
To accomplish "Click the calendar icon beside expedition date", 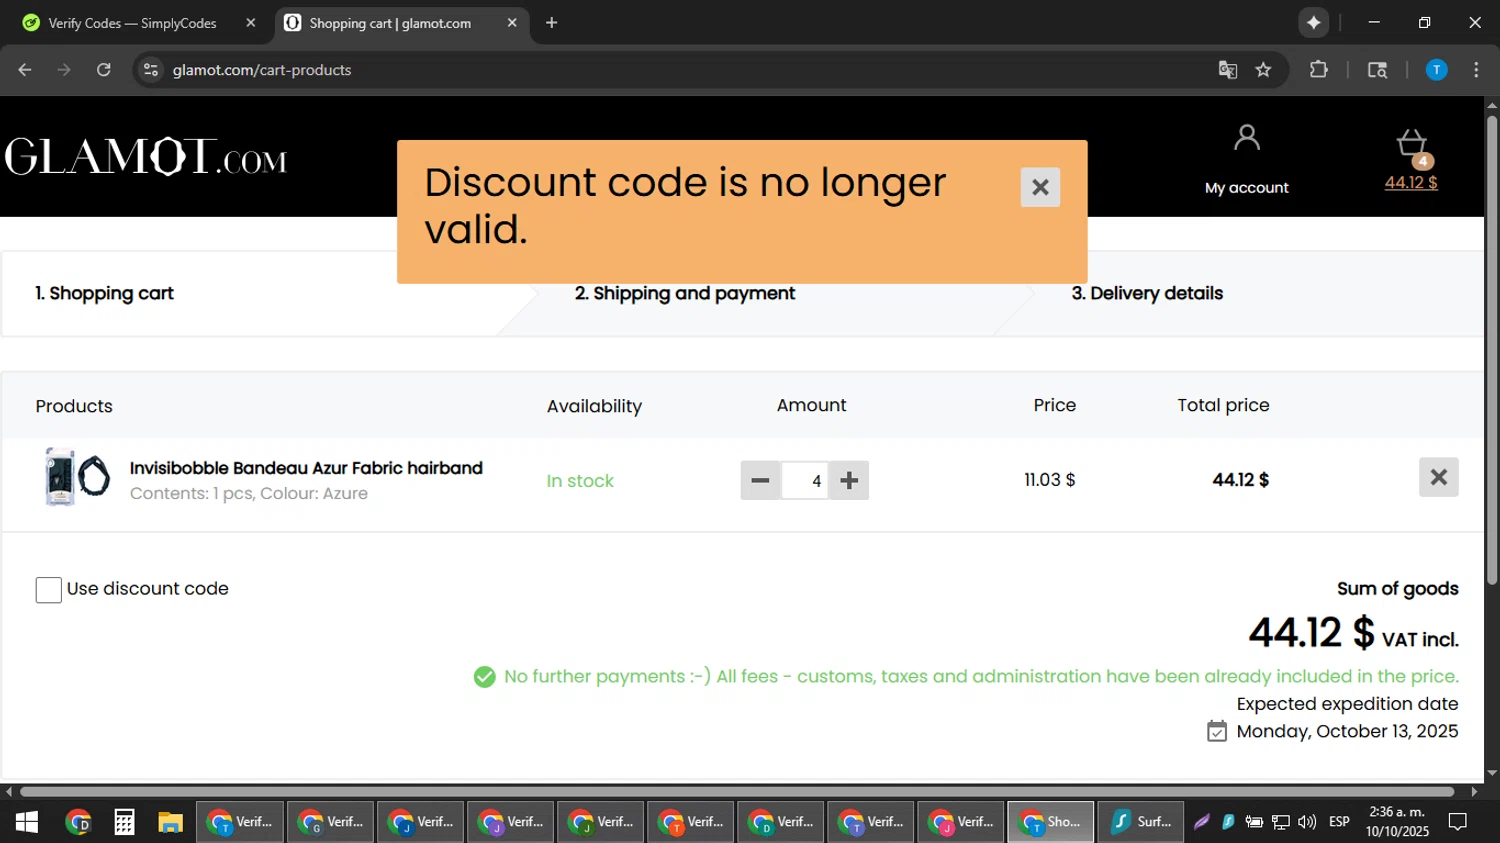I will [x=1217, y=732].
